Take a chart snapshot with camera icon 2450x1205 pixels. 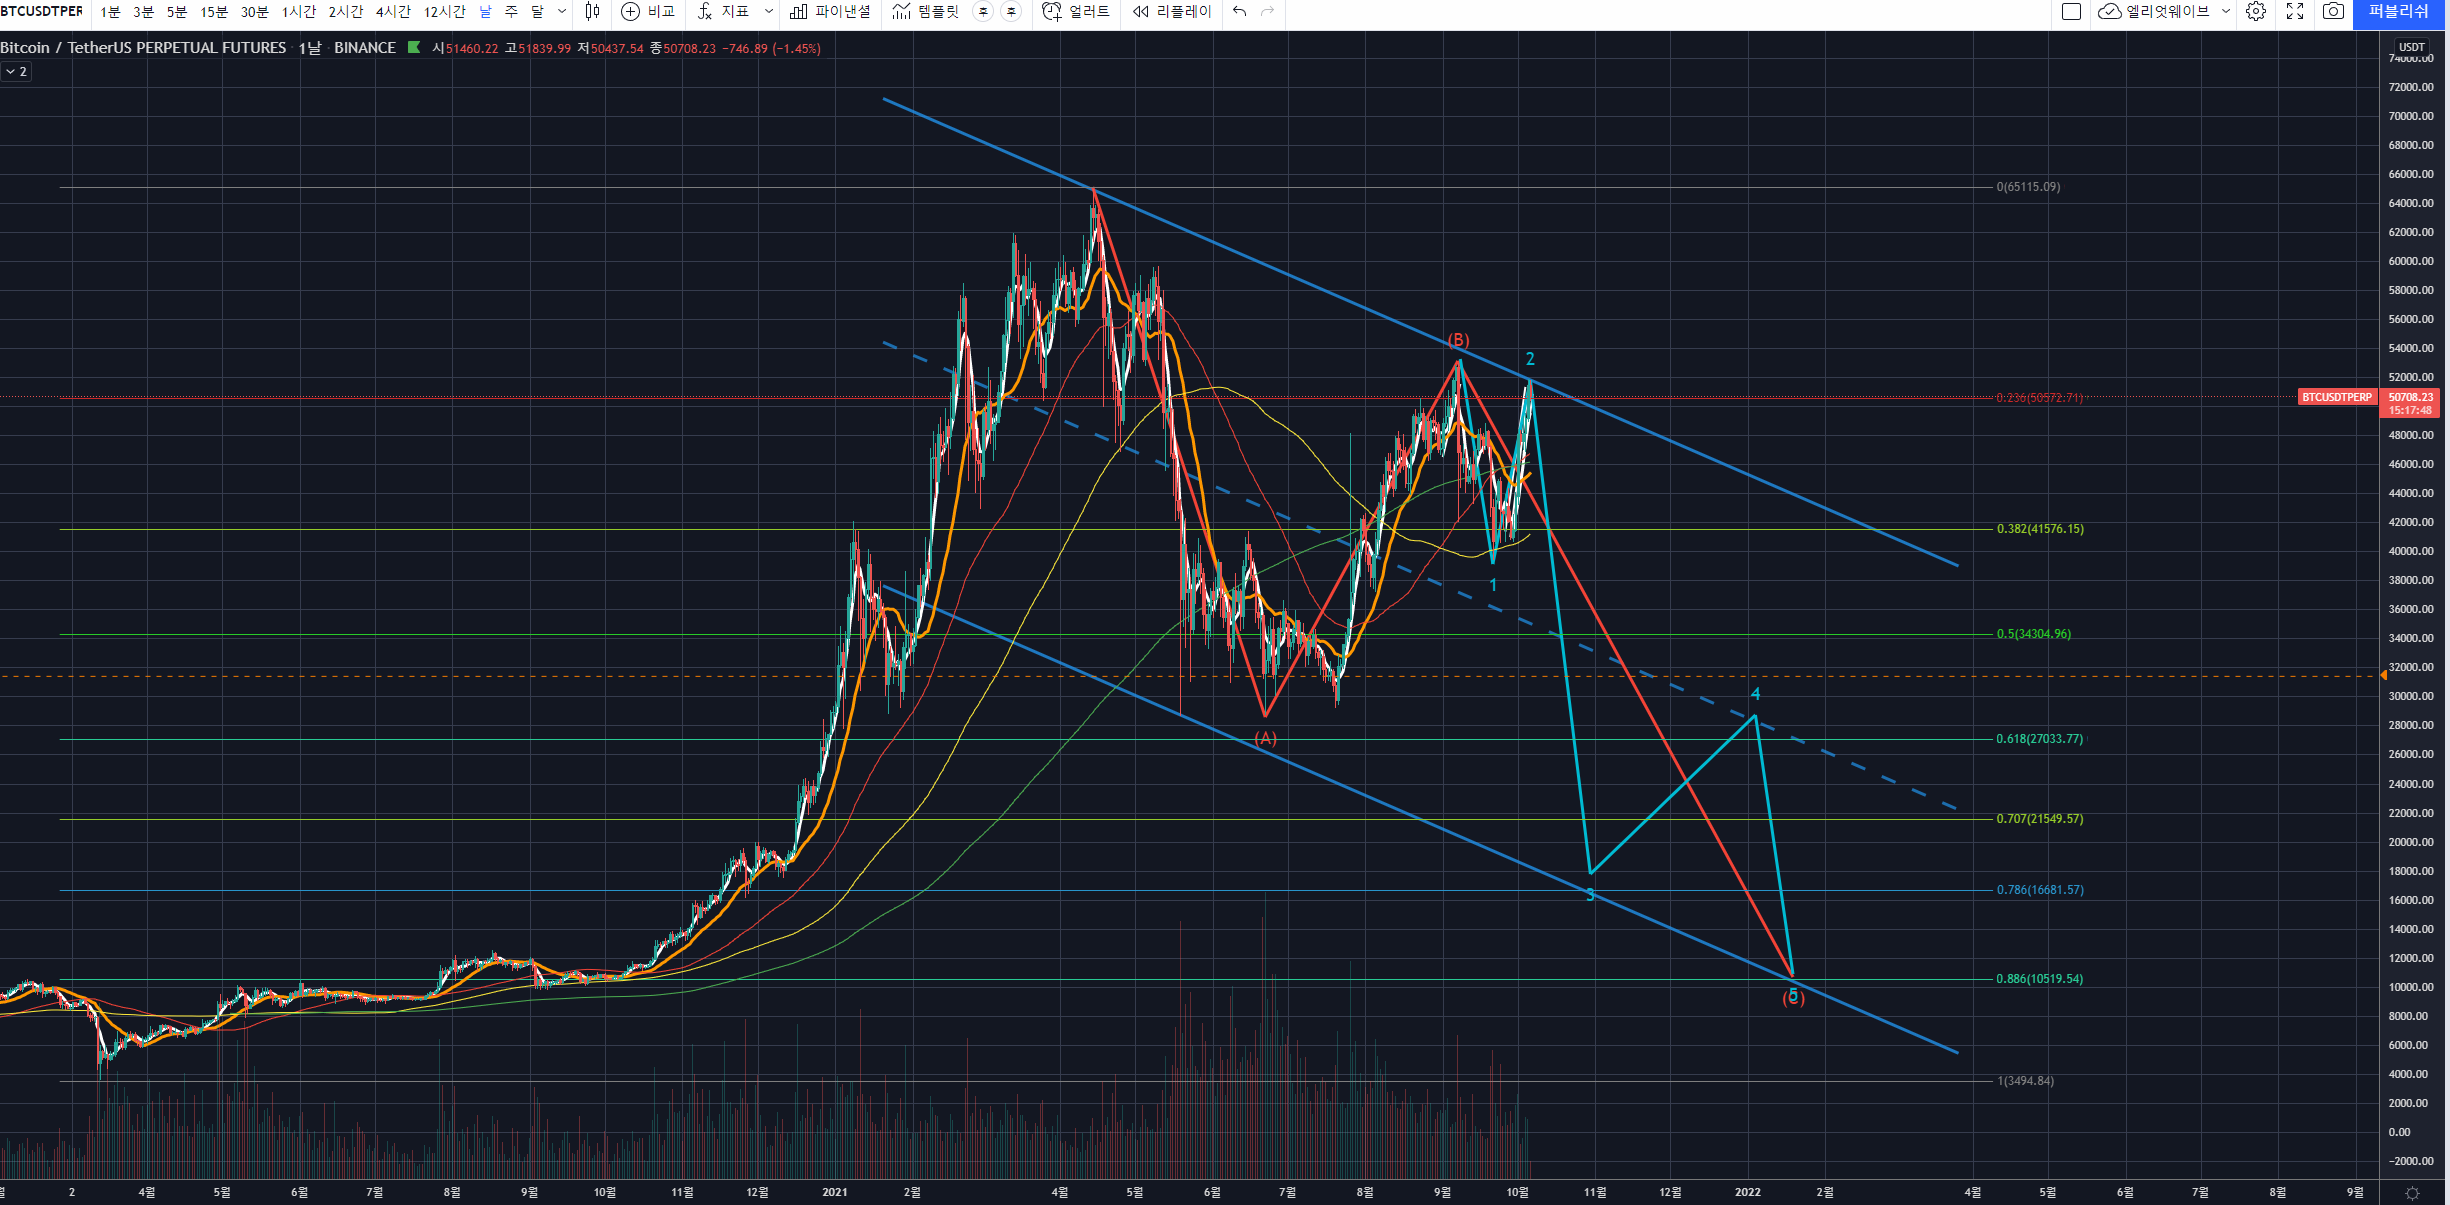(x=2333, y=12)
